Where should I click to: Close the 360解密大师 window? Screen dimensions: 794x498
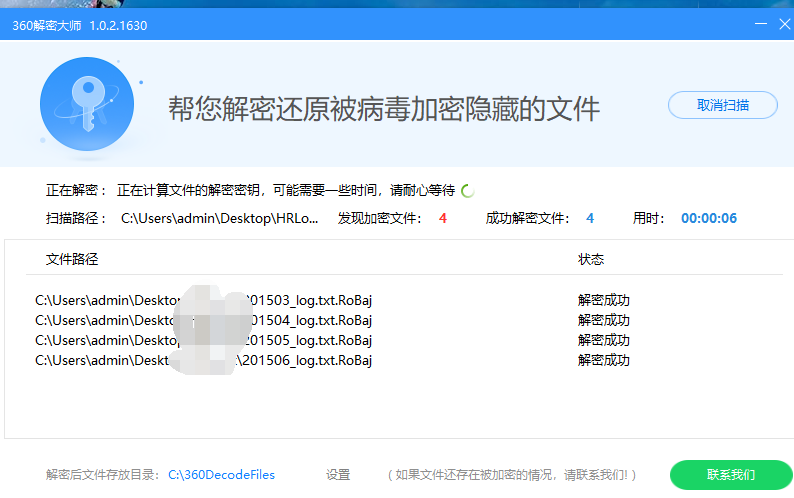click(784, 24)
